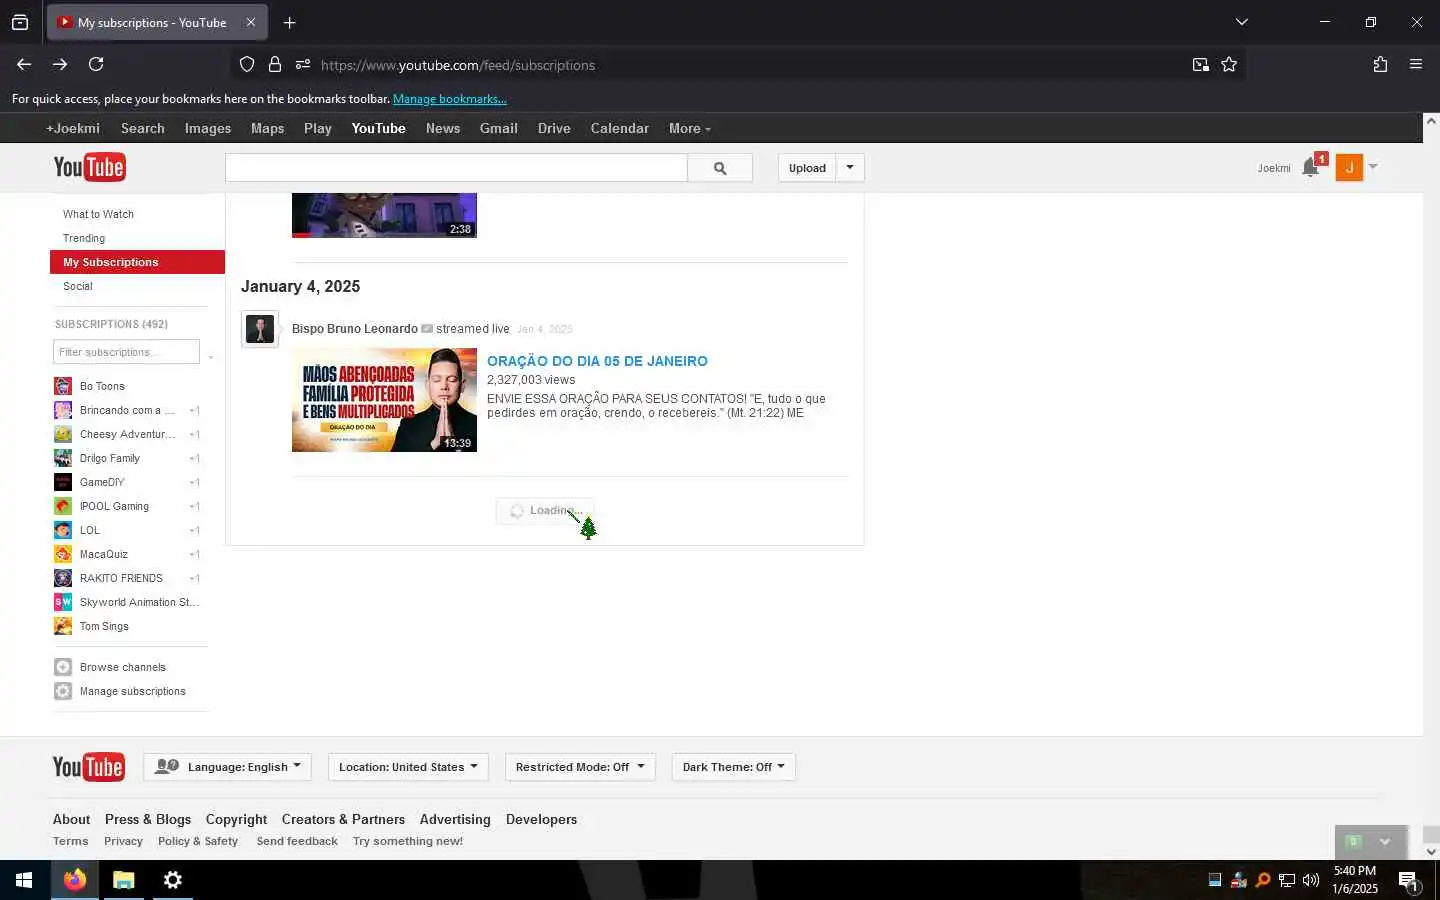
Task: Open Brincando com a channel icon
Action: point(63,410)
